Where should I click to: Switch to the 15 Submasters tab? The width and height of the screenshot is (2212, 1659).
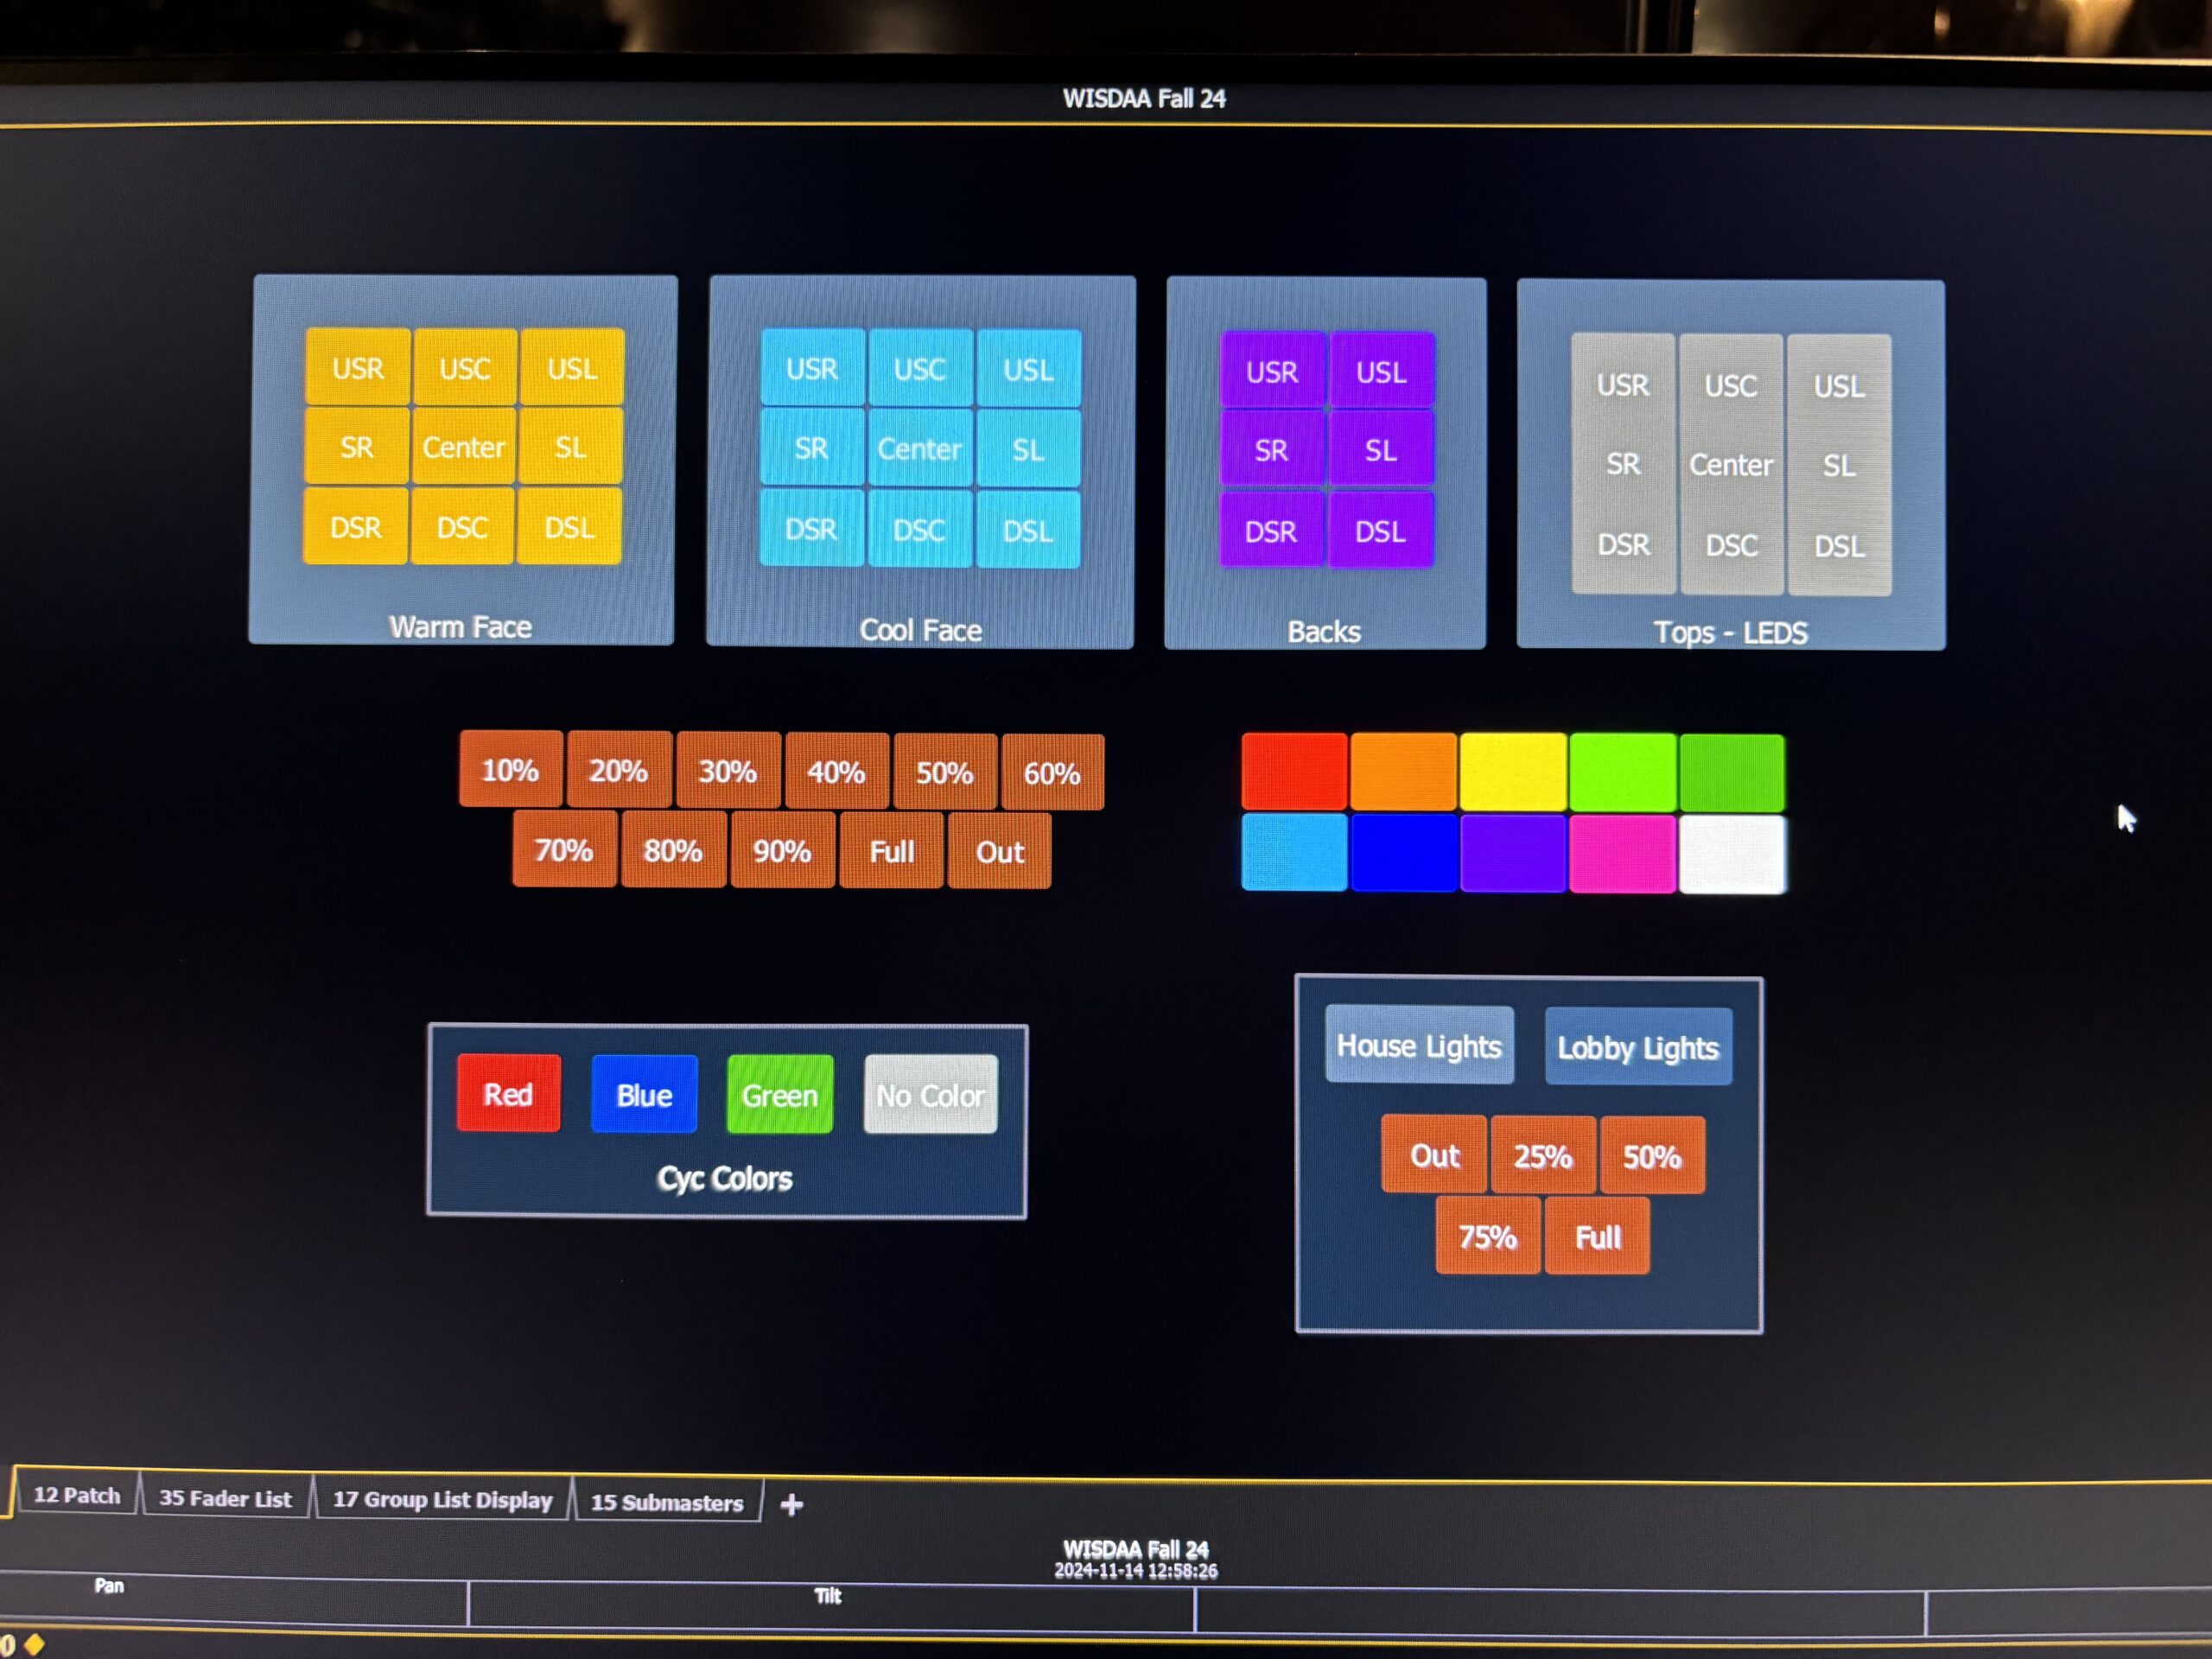coord(667,1502)
